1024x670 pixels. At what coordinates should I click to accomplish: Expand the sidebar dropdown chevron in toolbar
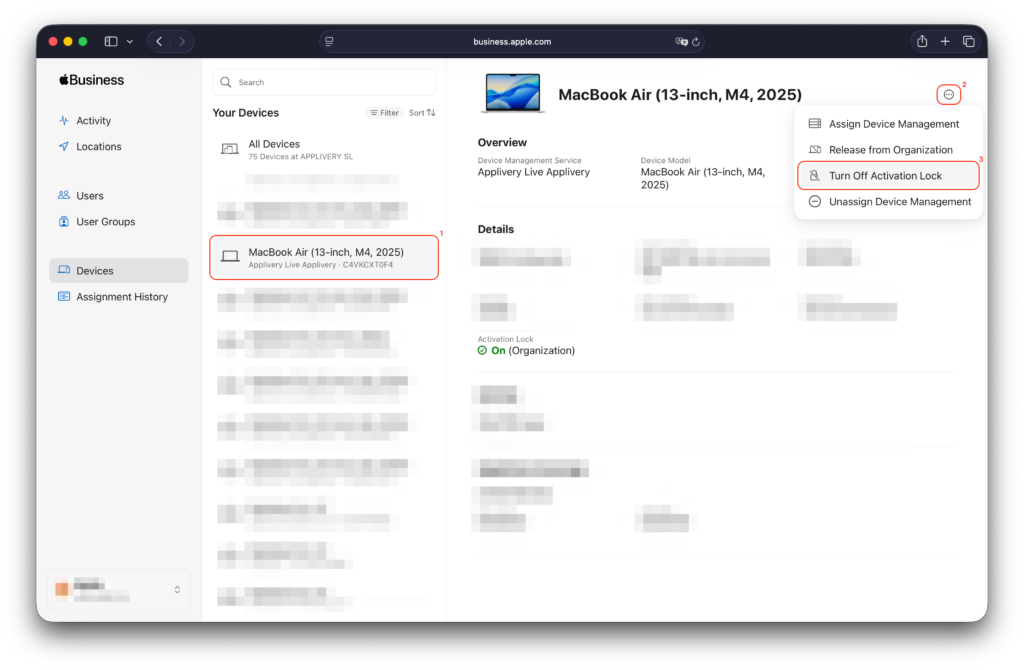pyautogui.click(x=130, y=42)
